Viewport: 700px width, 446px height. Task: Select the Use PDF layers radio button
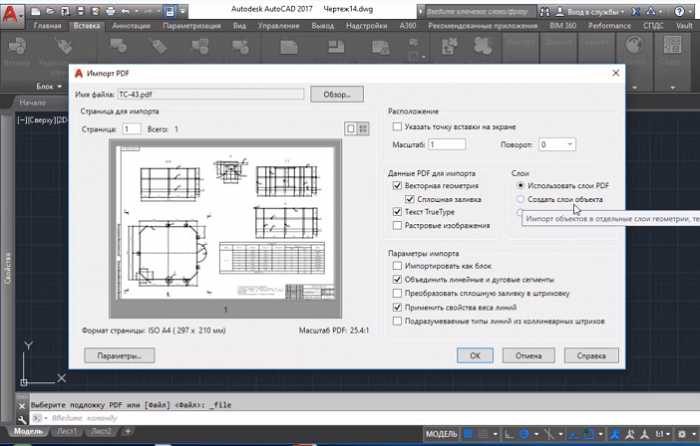[x=520, y=185]
